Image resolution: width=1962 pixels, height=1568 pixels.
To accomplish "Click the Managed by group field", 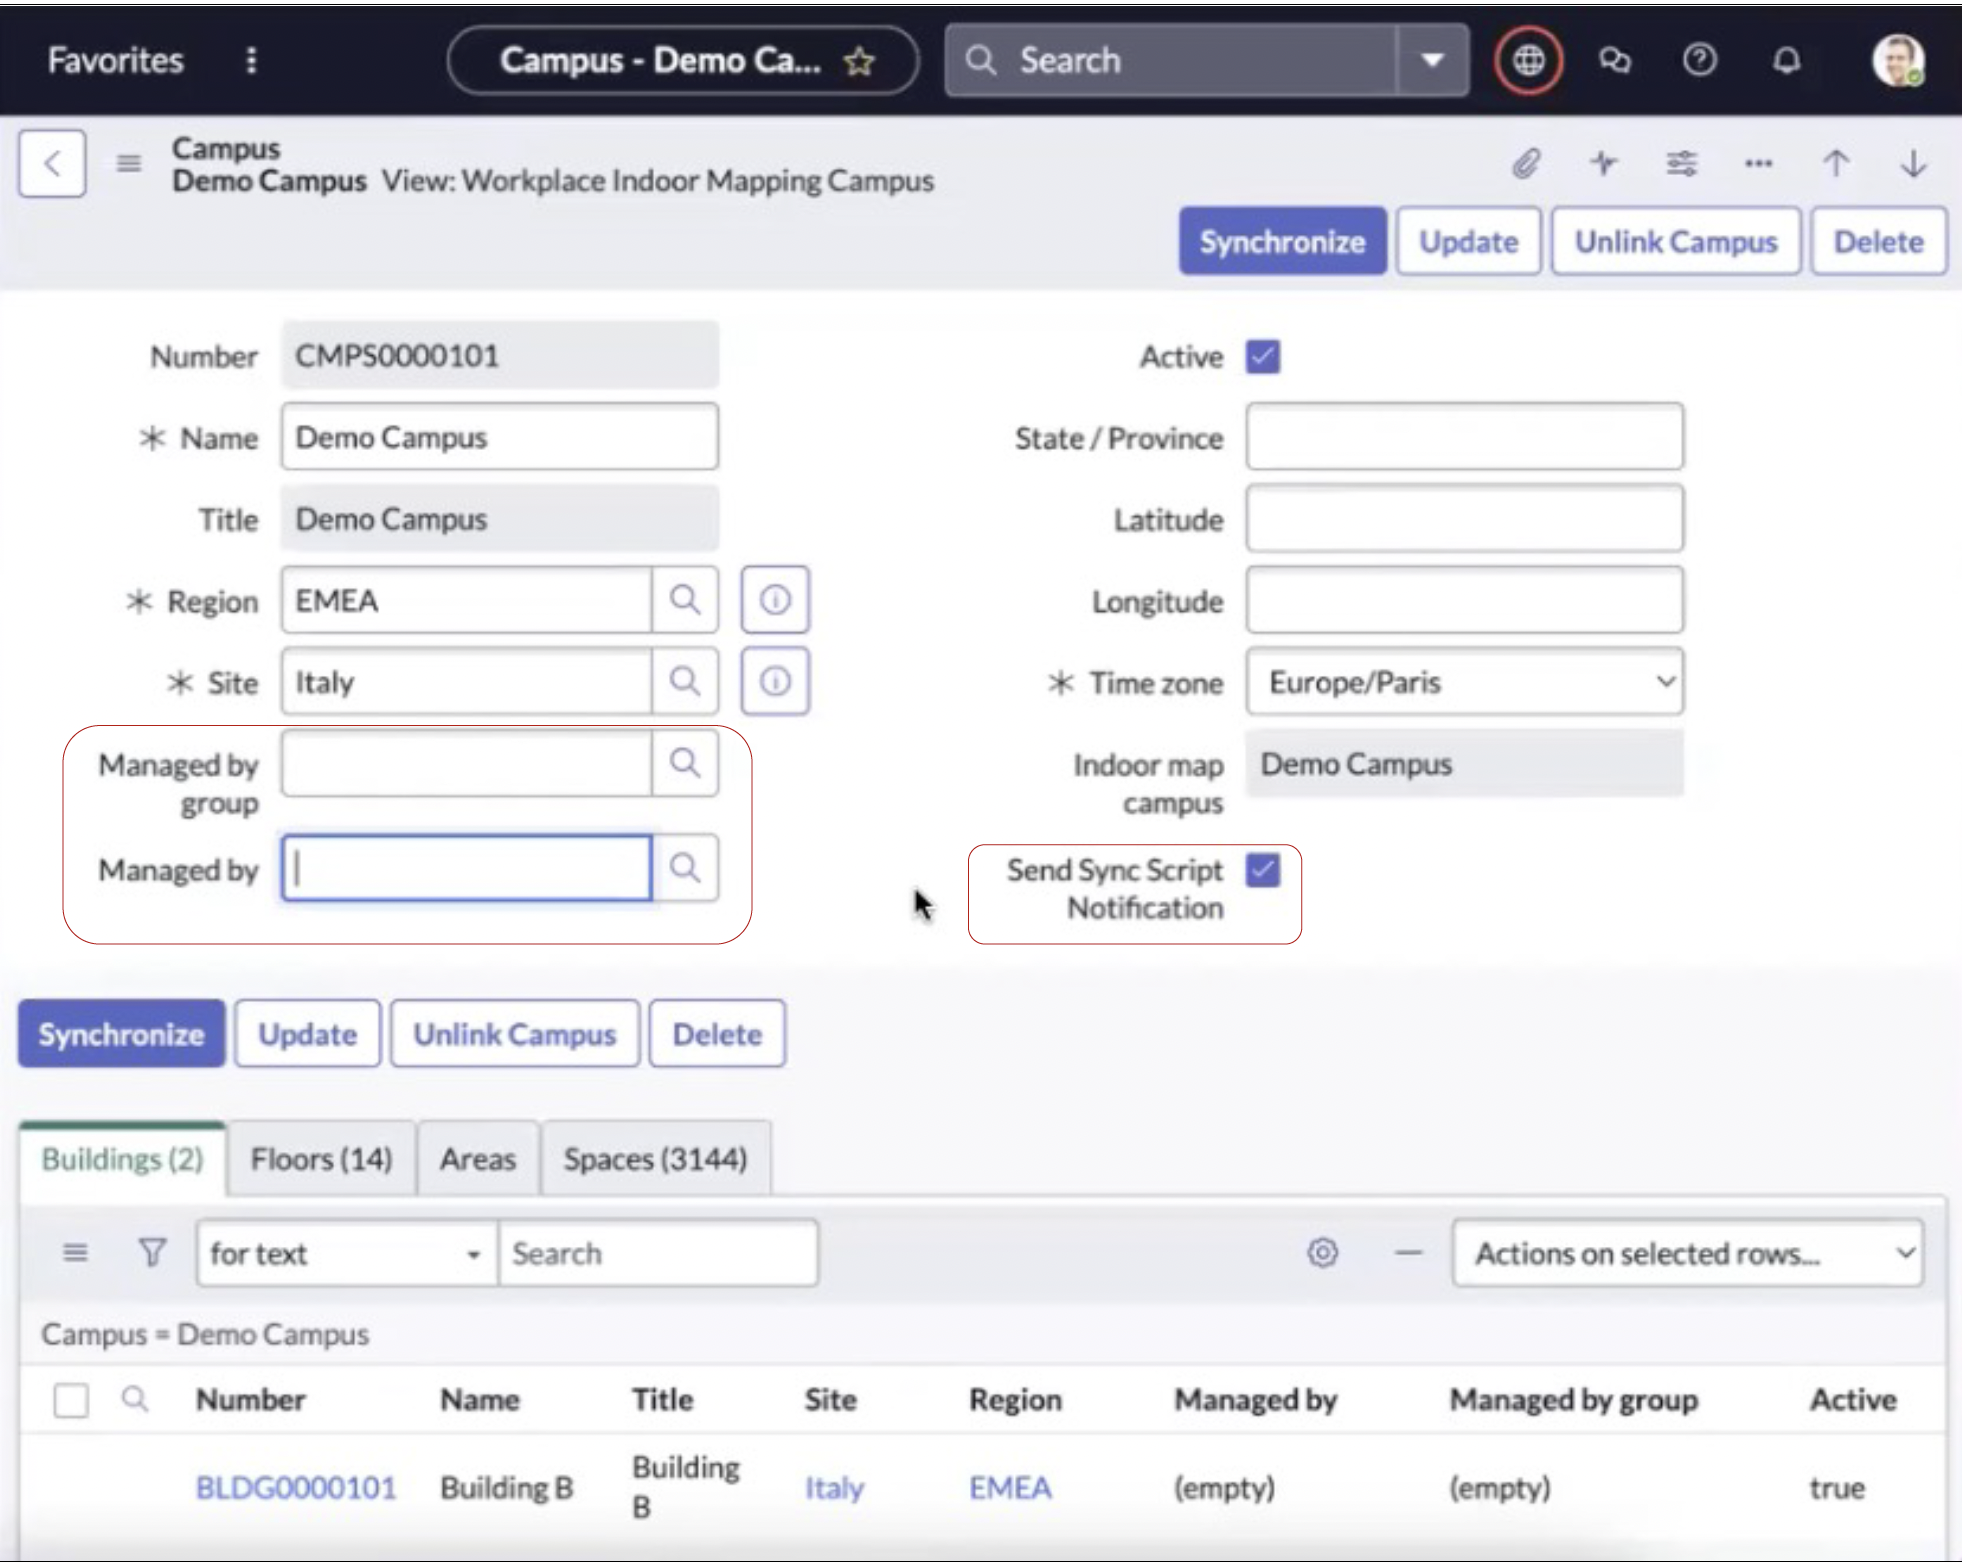I will [x=466, y=764].
